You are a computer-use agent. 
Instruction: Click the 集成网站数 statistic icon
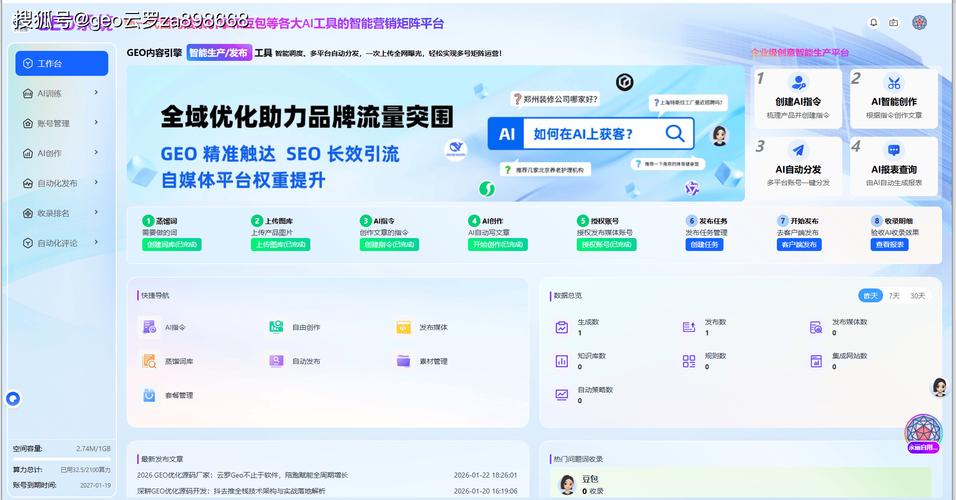[x=816, y=361]
